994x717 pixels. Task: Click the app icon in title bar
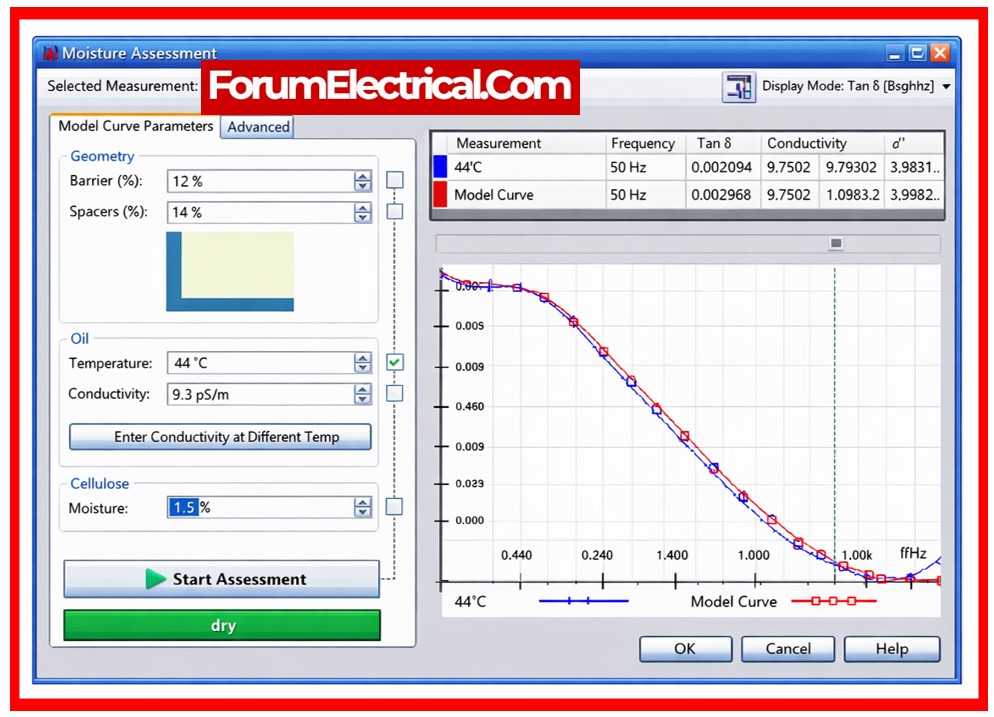coord(49,53)
